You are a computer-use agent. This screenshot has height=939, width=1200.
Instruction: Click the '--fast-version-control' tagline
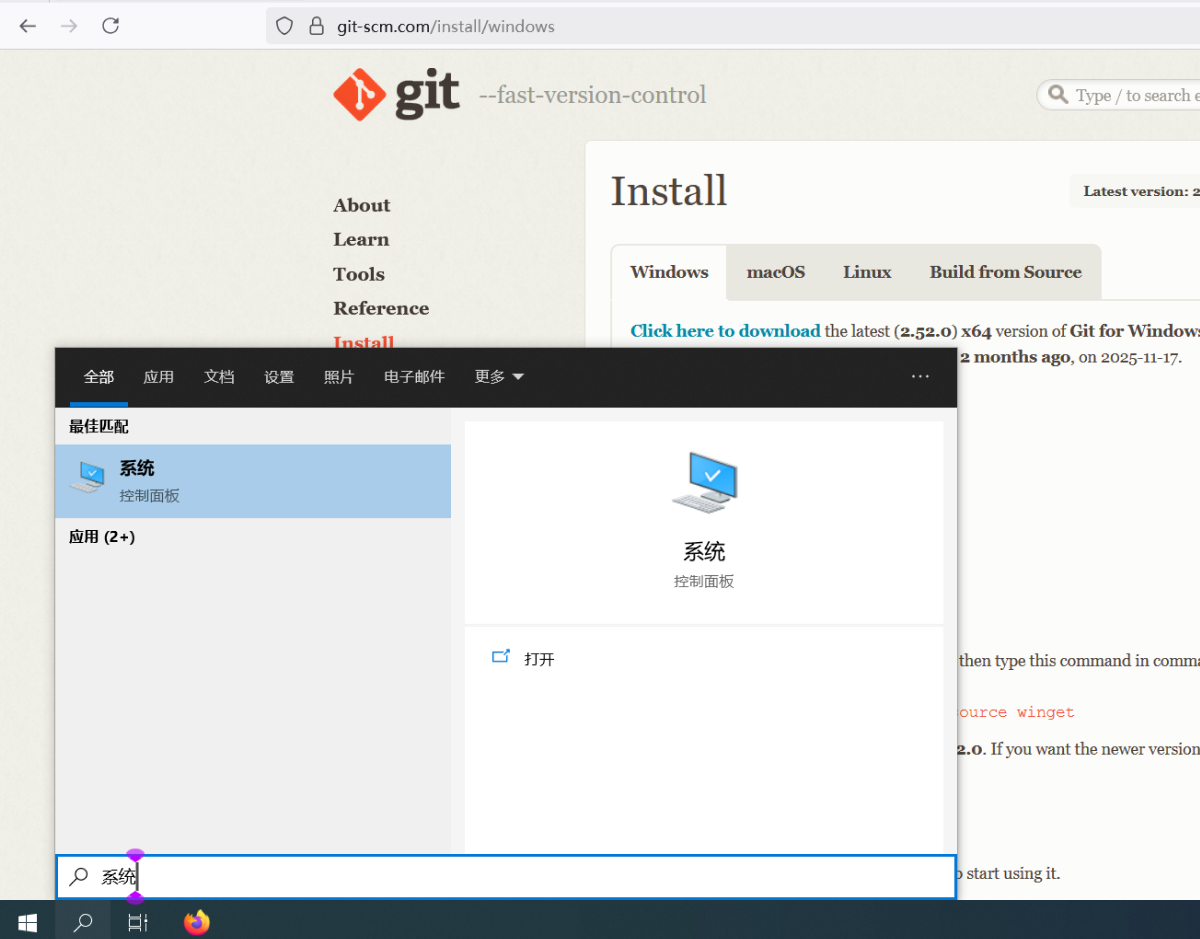click(x=592, y=95)
